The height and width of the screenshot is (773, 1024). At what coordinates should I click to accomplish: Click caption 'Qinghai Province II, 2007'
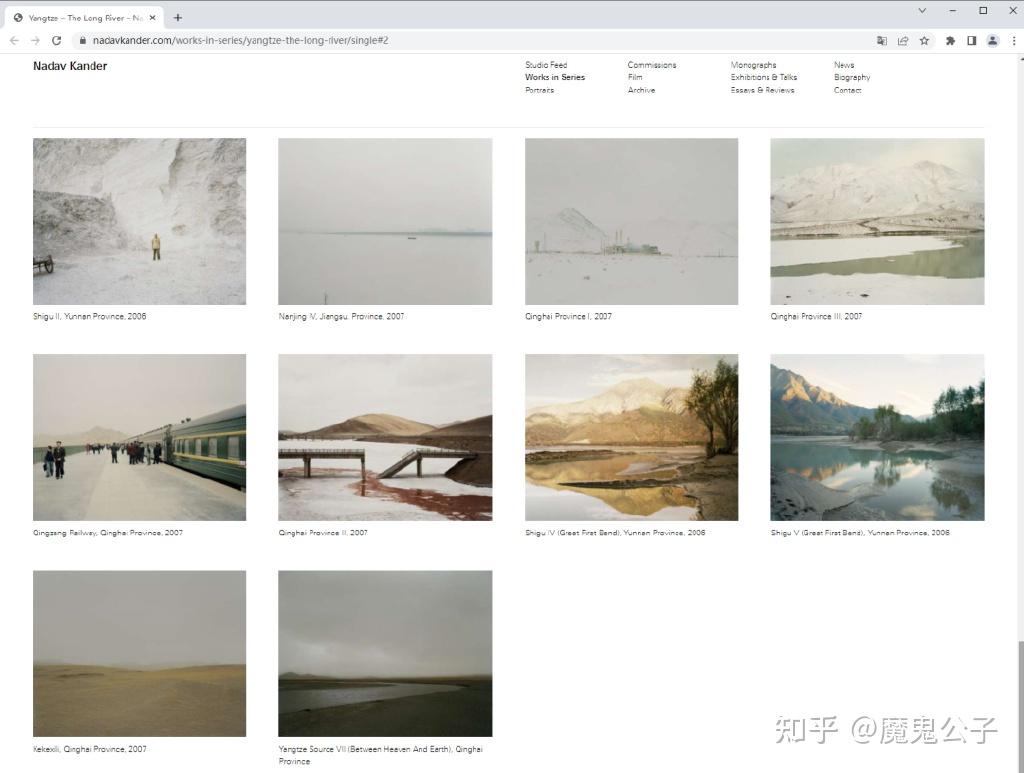pos(323,533)
